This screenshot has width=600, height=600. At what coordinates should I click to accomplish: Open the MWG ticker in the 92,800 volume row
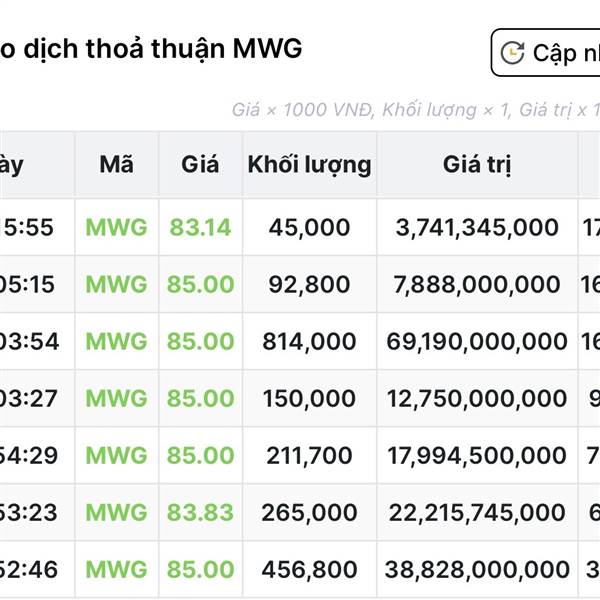(x=116, y=284)
